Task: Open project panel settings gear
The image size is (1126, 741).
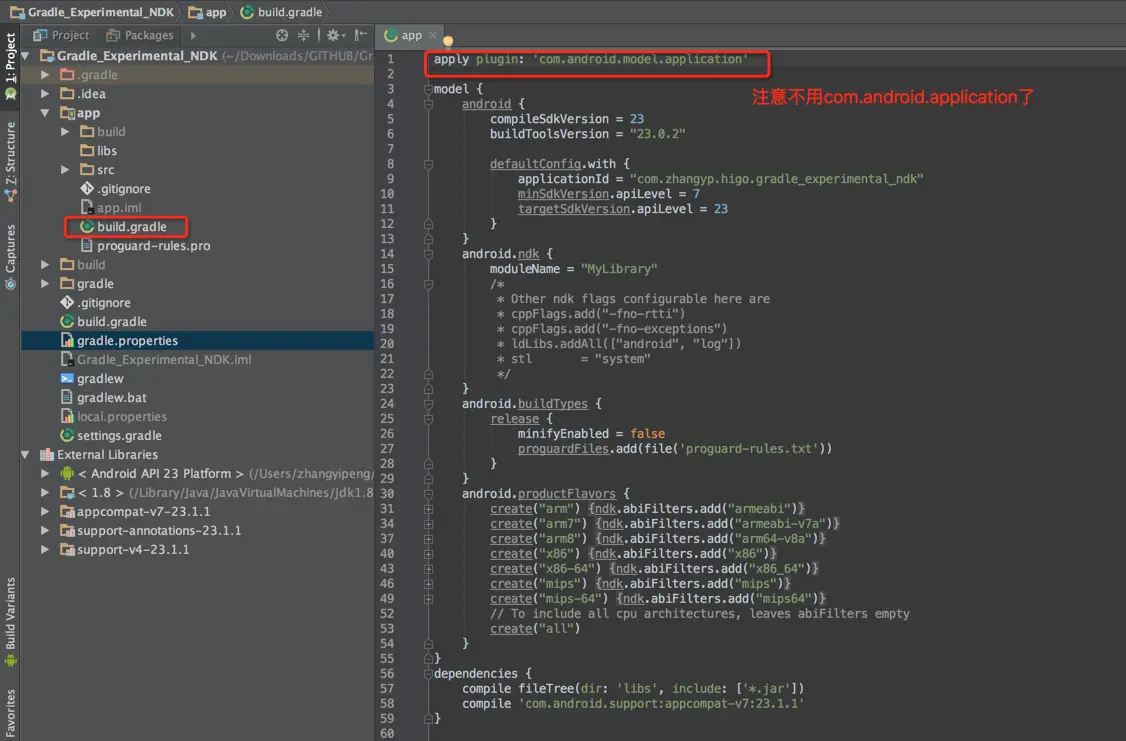Action: pos(335,35)
